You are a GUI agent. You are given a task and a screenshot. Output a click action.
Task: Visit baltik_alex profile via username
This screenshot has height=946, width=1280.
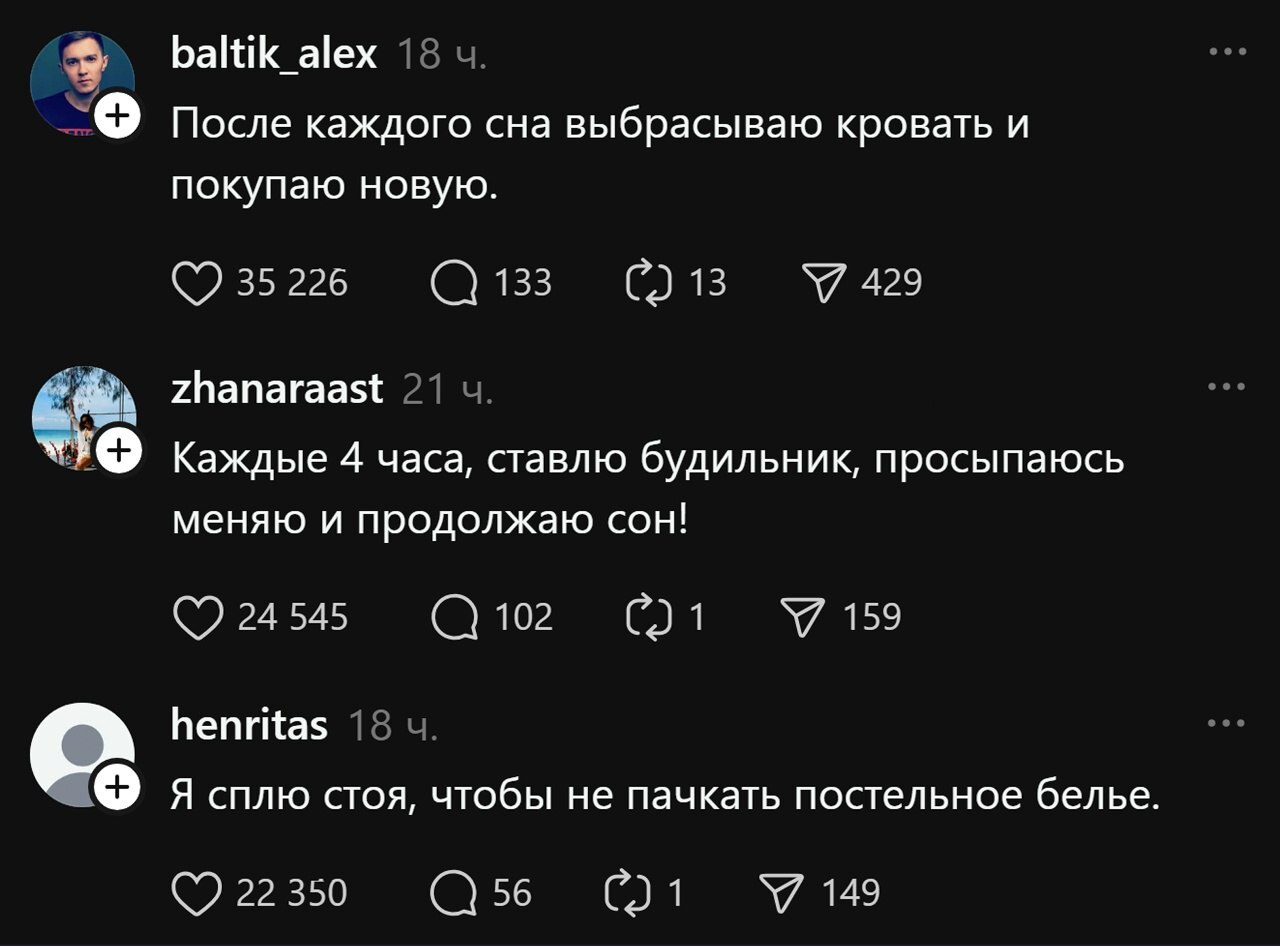click(x=273, y=53)
